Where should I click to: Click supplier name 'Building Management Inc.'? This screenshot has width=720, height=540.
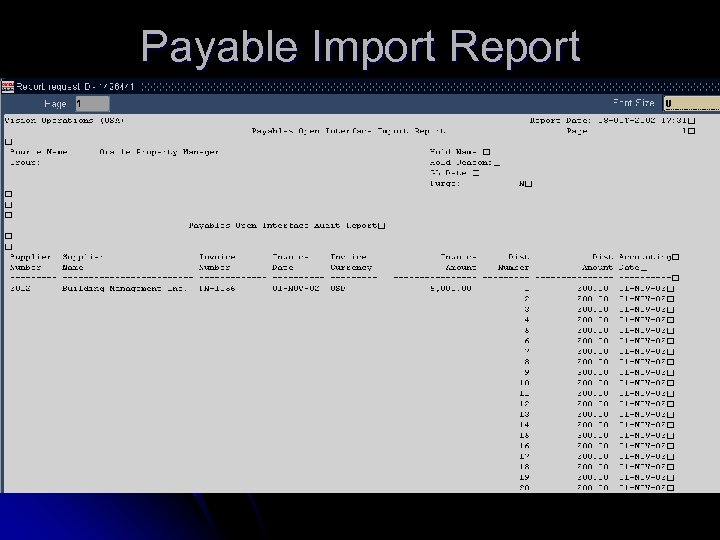point(124,288)
